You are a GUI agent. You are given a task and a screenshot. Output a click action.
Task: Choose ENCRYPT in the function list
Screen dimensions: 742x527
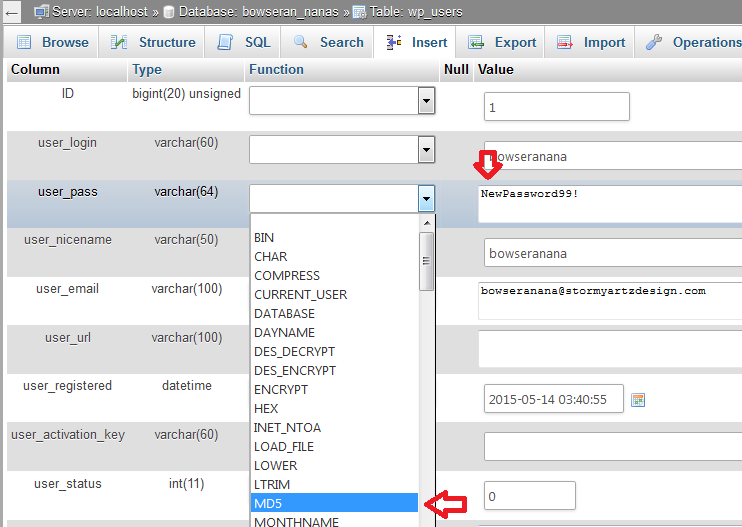[334, 389]
